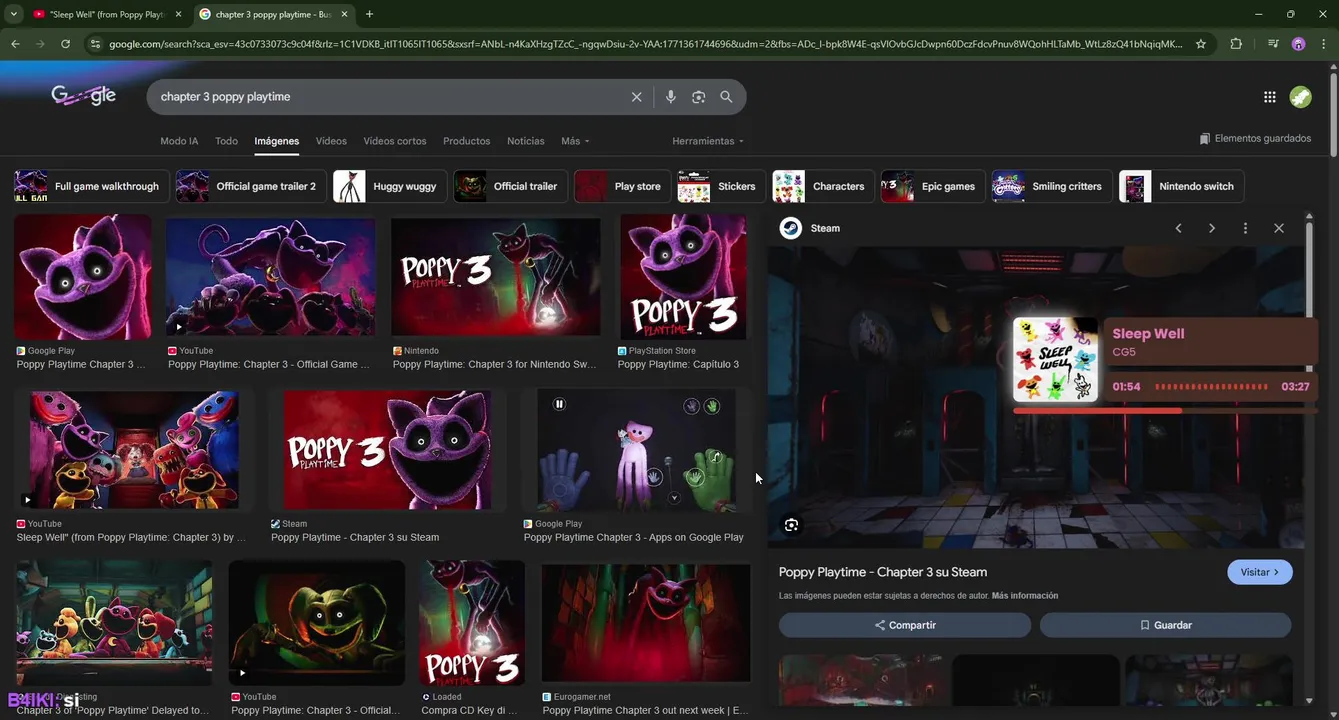Select the Epic games chip
This screenshot has width=1339, height=720.
coord(933,186)
